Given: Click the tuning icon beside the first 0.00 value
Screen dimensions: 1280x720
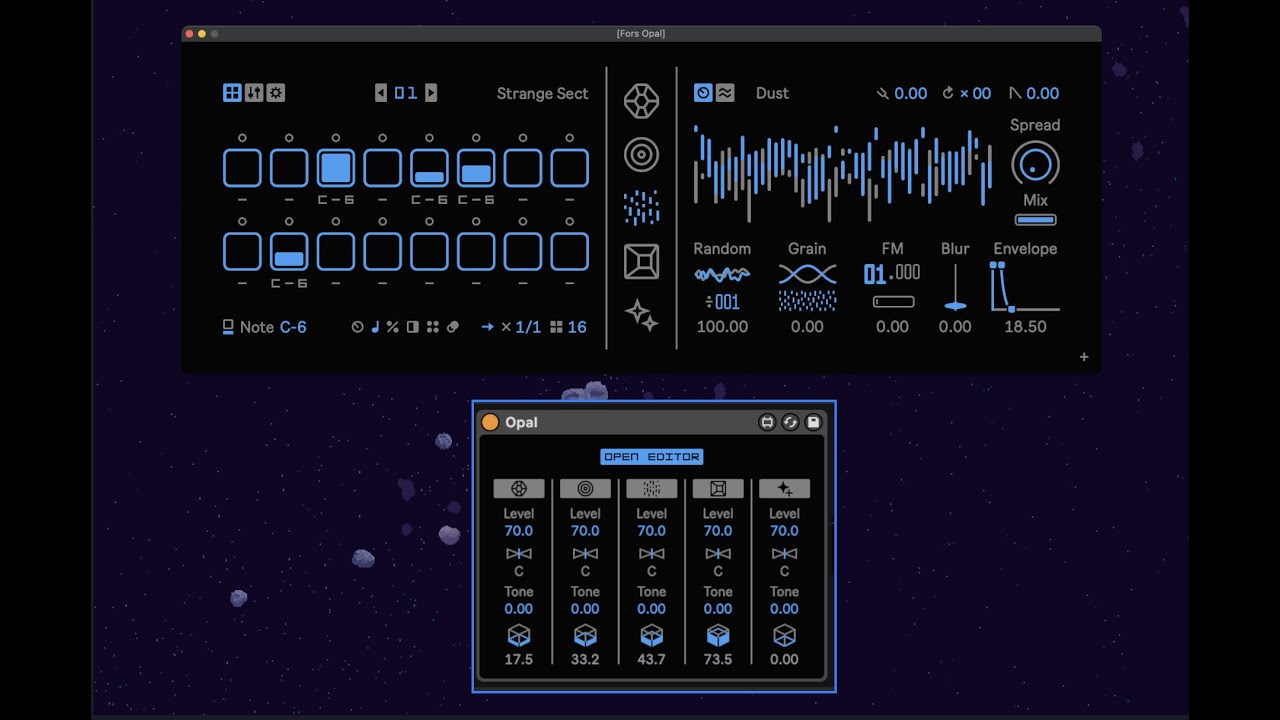Looking at the screenshot, I should 883,93.
